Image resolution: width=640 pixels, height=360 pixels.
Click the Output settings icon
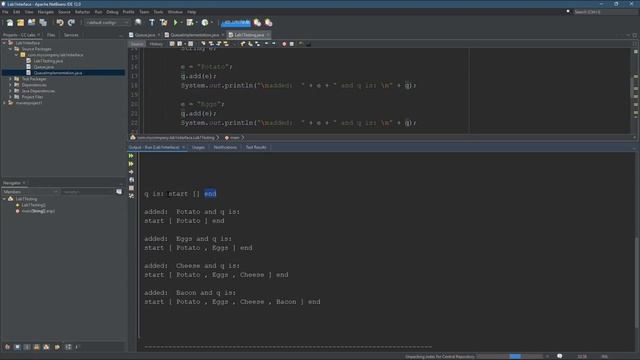tap(131, 196)
